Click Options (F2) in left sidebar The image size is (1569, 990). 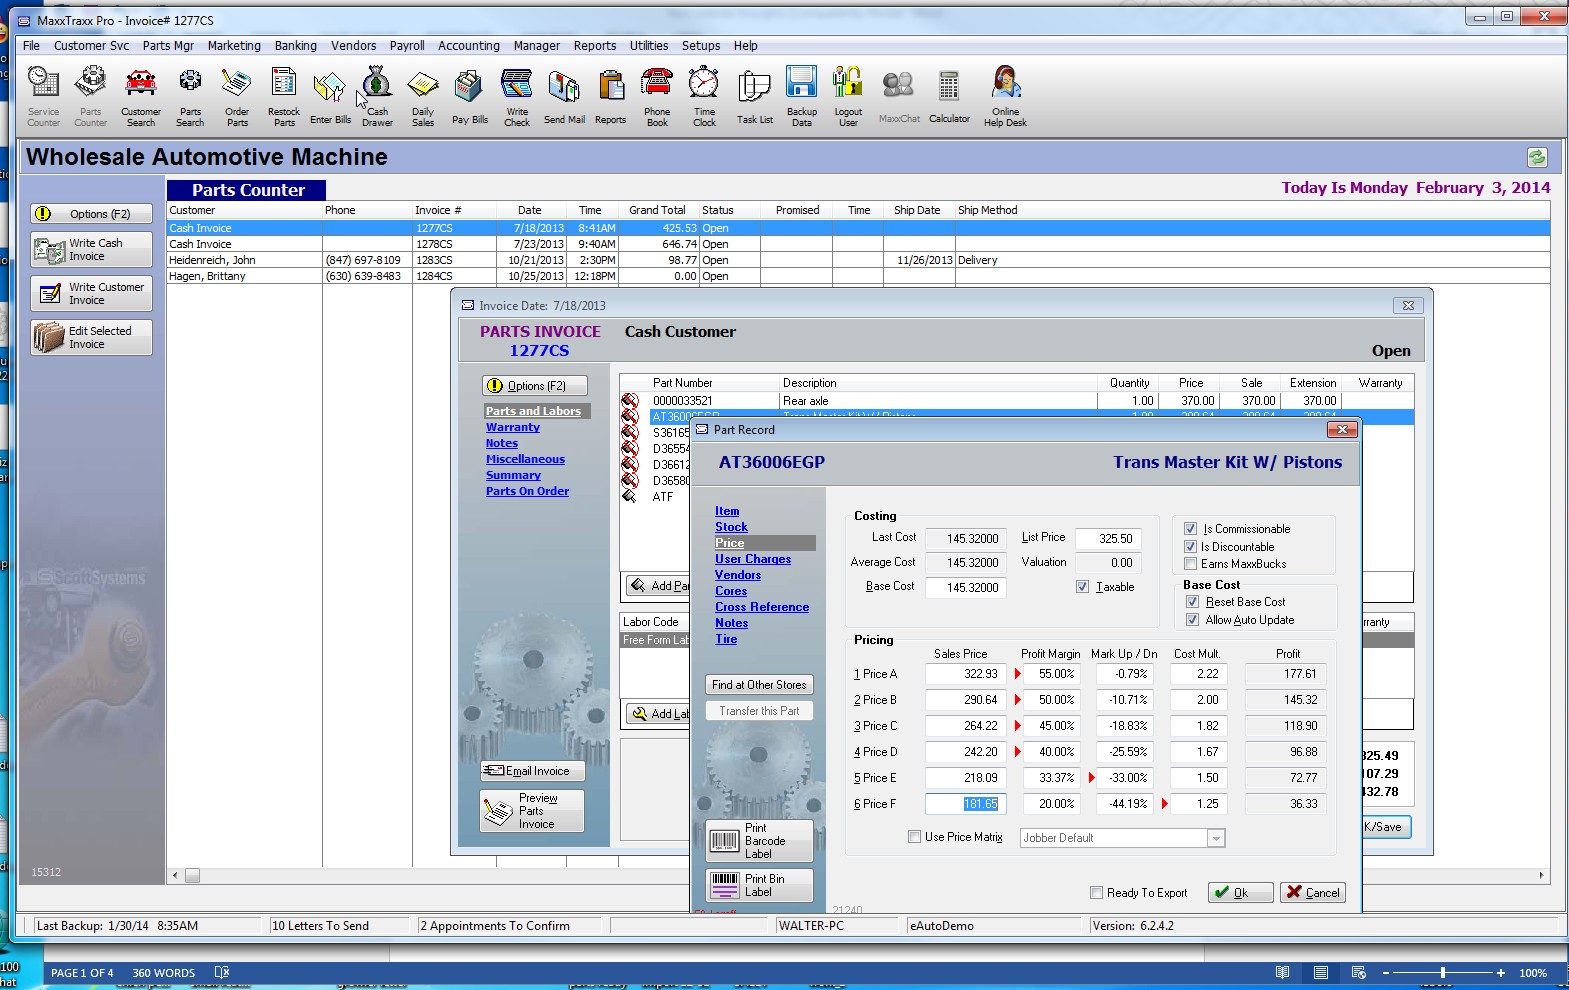91,214
